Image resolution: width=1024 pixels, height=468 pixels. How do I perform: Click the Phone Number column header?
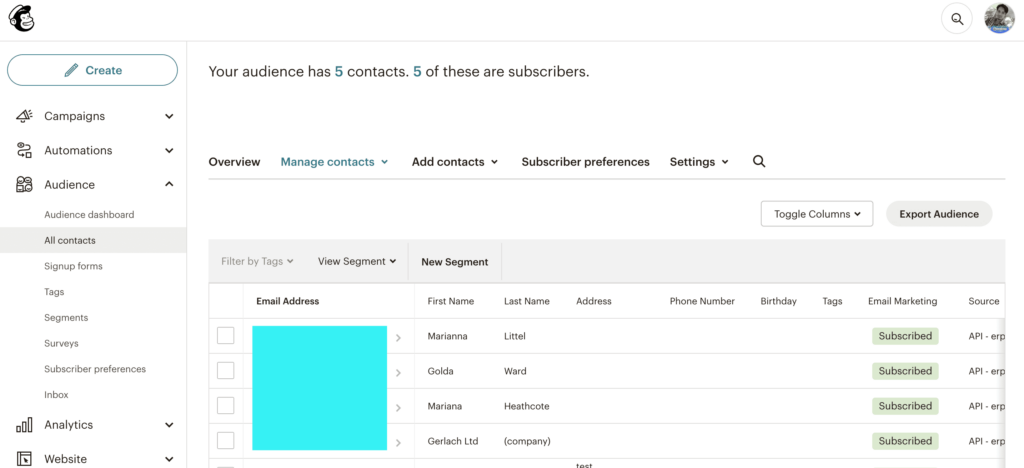[702, 301]
